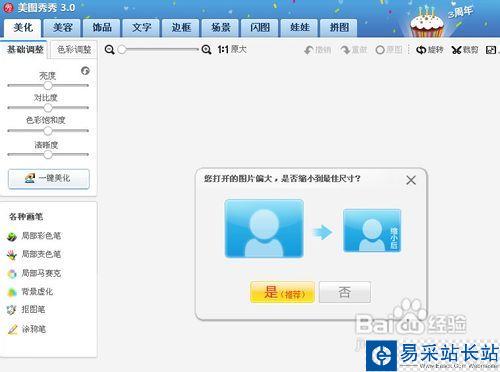Switch to 基础调整 sub-tab
The width and height of the screenshot is (500, 372).
point(25,50)
